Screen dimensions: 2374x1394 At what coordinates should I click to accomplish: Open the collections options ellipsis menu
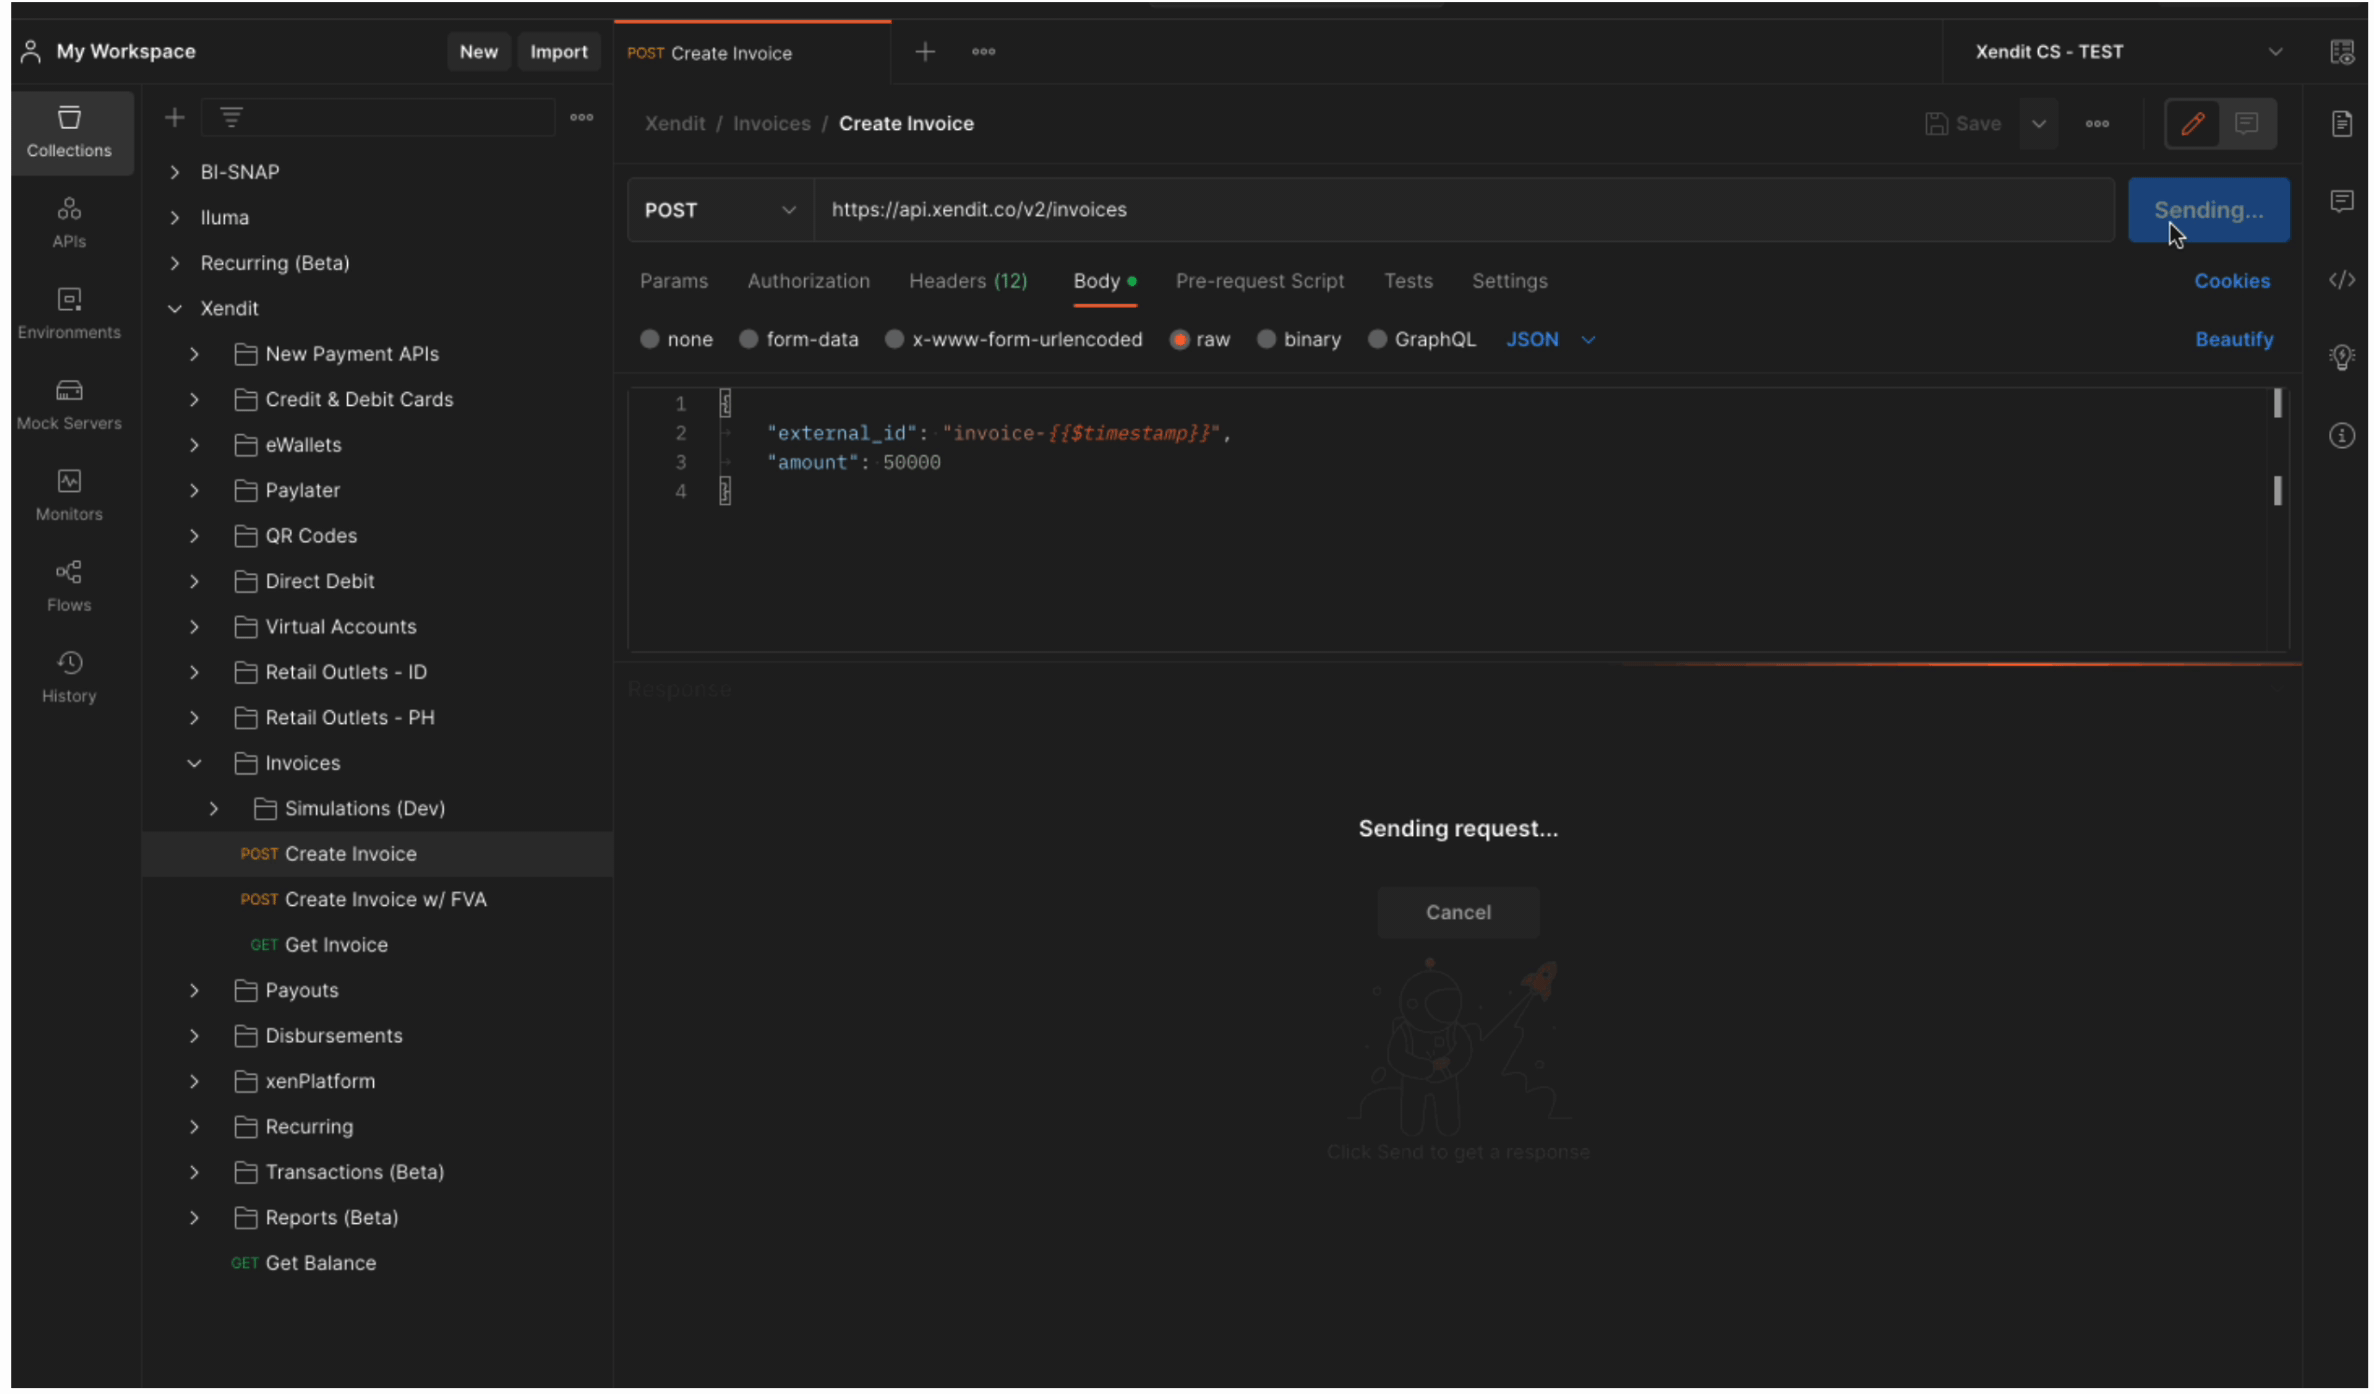click(x=581, y=118)
